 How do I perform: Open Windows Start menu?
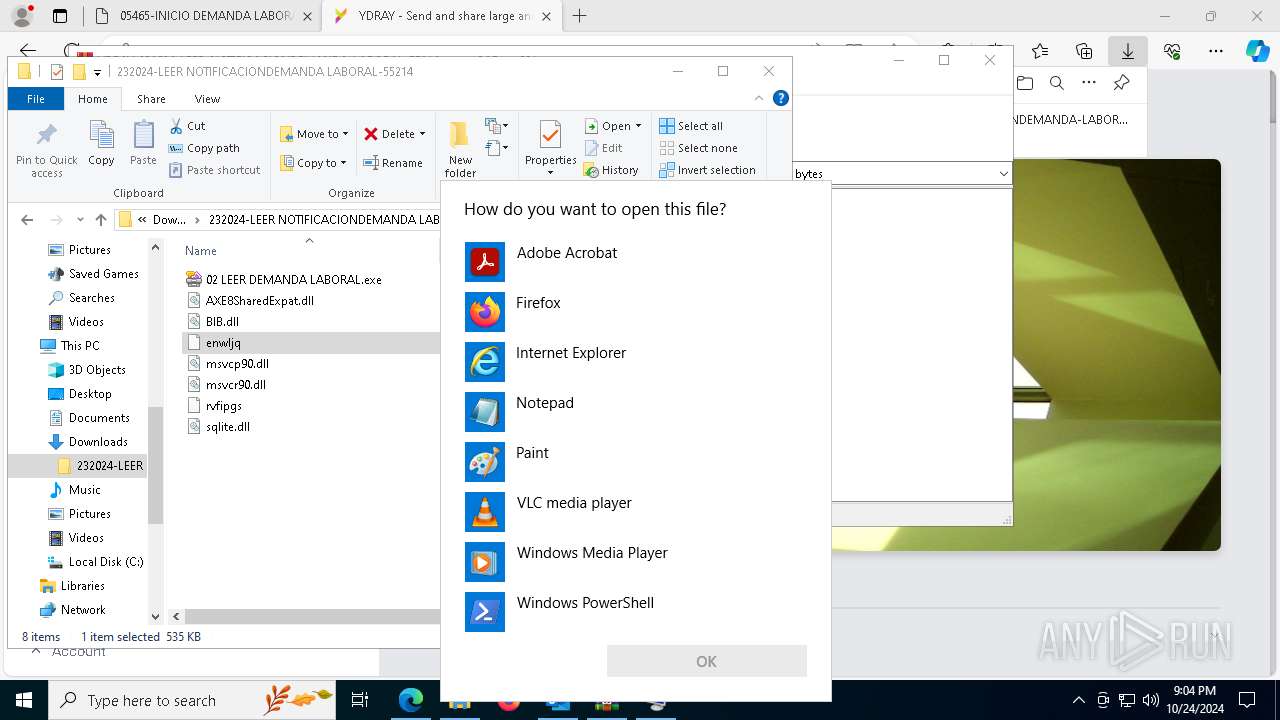click(x=24, y=700)
